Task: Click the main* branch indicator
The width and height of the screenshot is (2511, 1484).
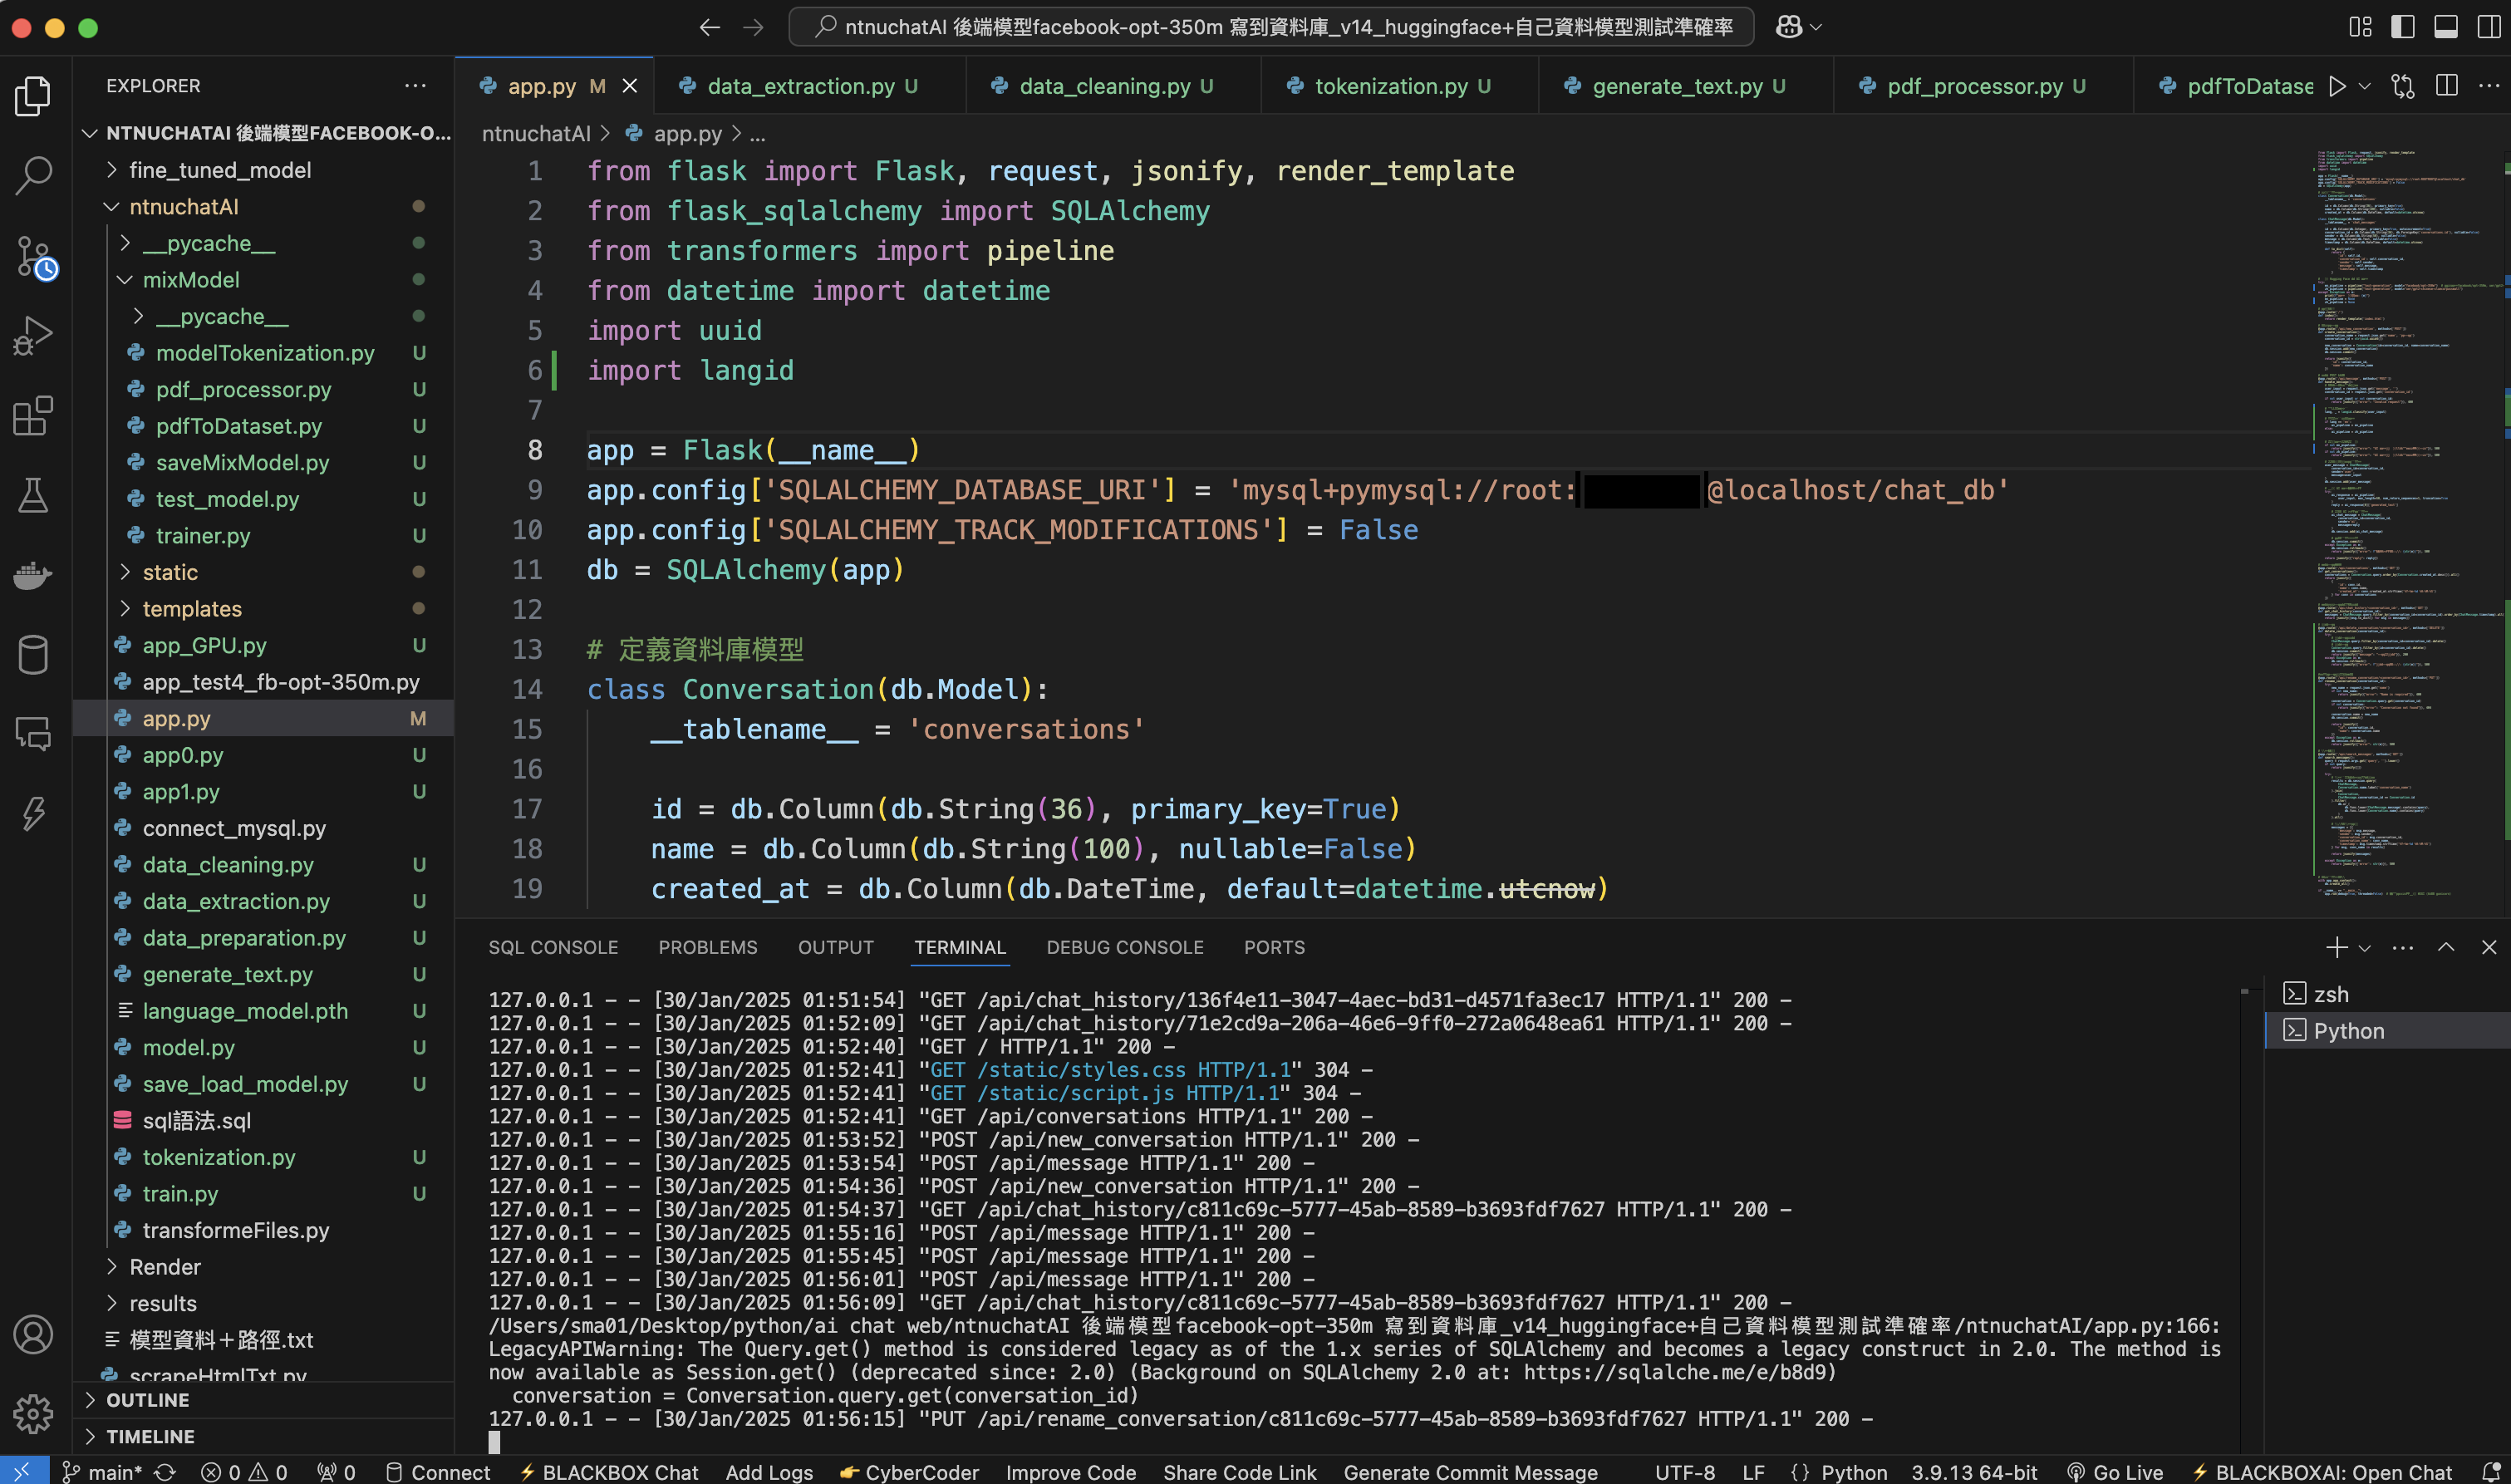Action: (x=103, y=1472)
